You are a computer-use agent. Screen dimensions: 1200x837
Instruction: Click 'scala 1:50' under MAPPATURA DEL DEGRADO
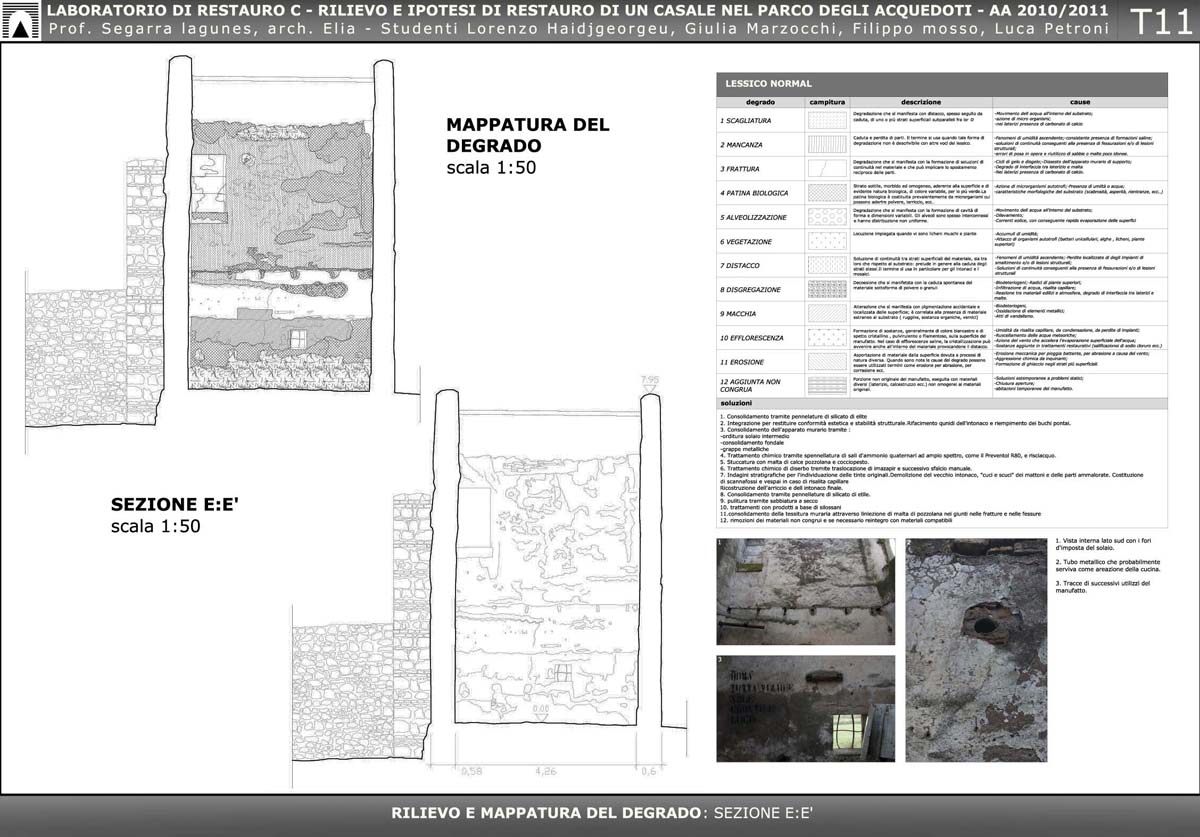pos(492,169)
